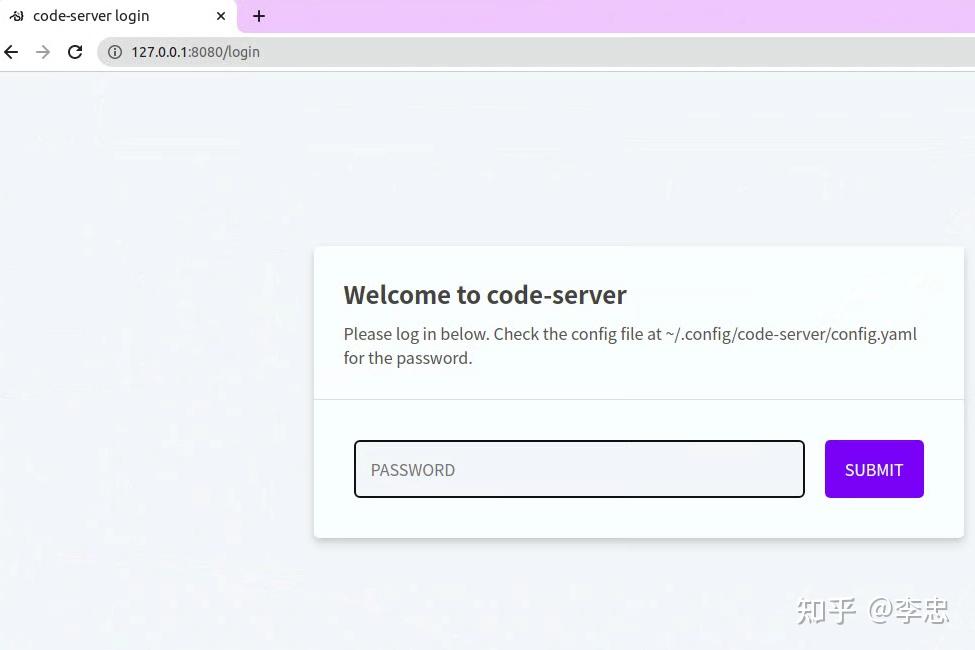Open a new browser tab with the plus icon
The width and height of the screenshot is (975, 650).
259,16
